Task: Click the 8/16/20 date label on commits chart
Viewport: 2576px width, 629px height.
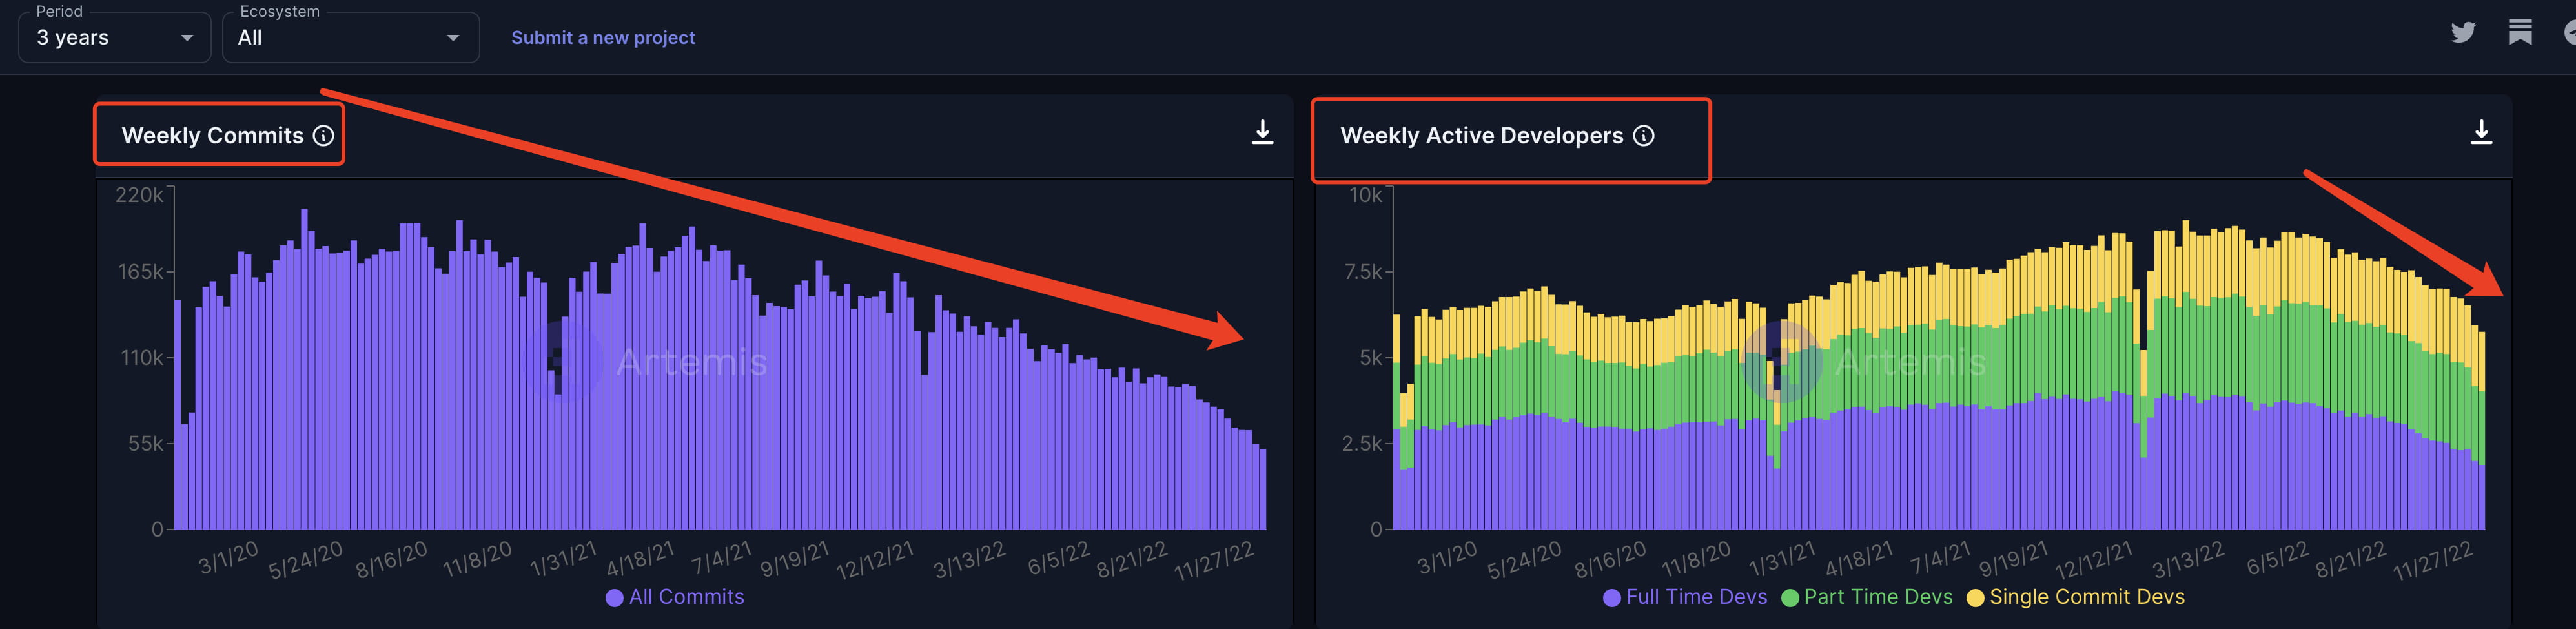Action: [391, 560]
